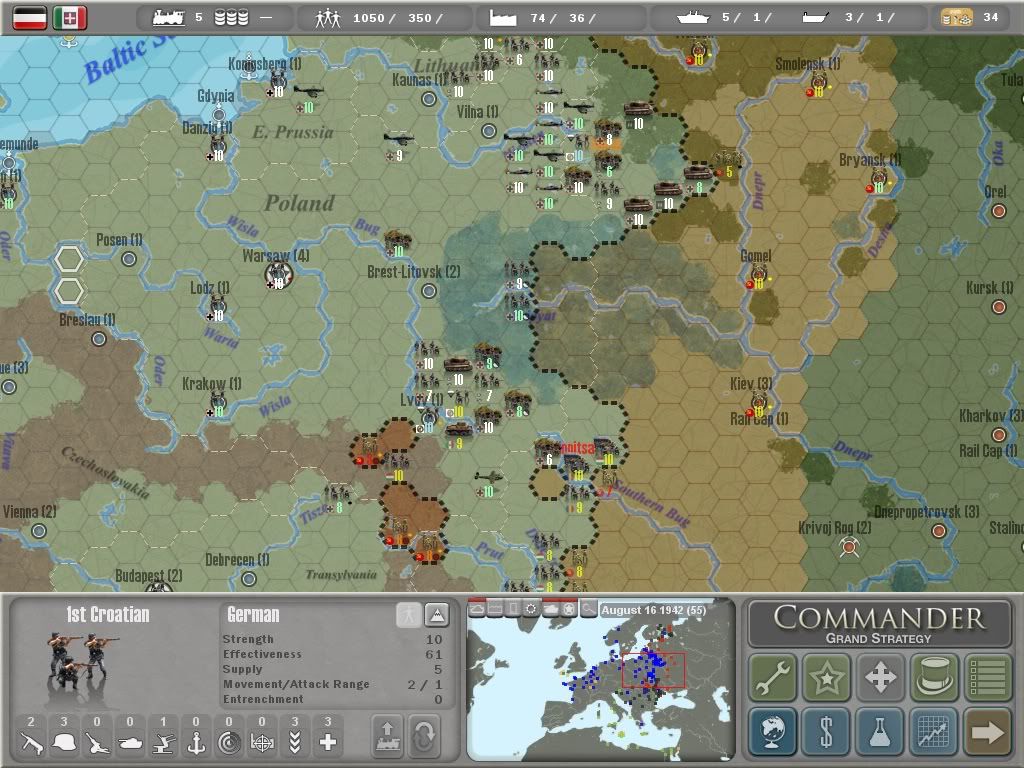
Task: Click the triple chevron stat icon
Action: click(x=295, y=742)
